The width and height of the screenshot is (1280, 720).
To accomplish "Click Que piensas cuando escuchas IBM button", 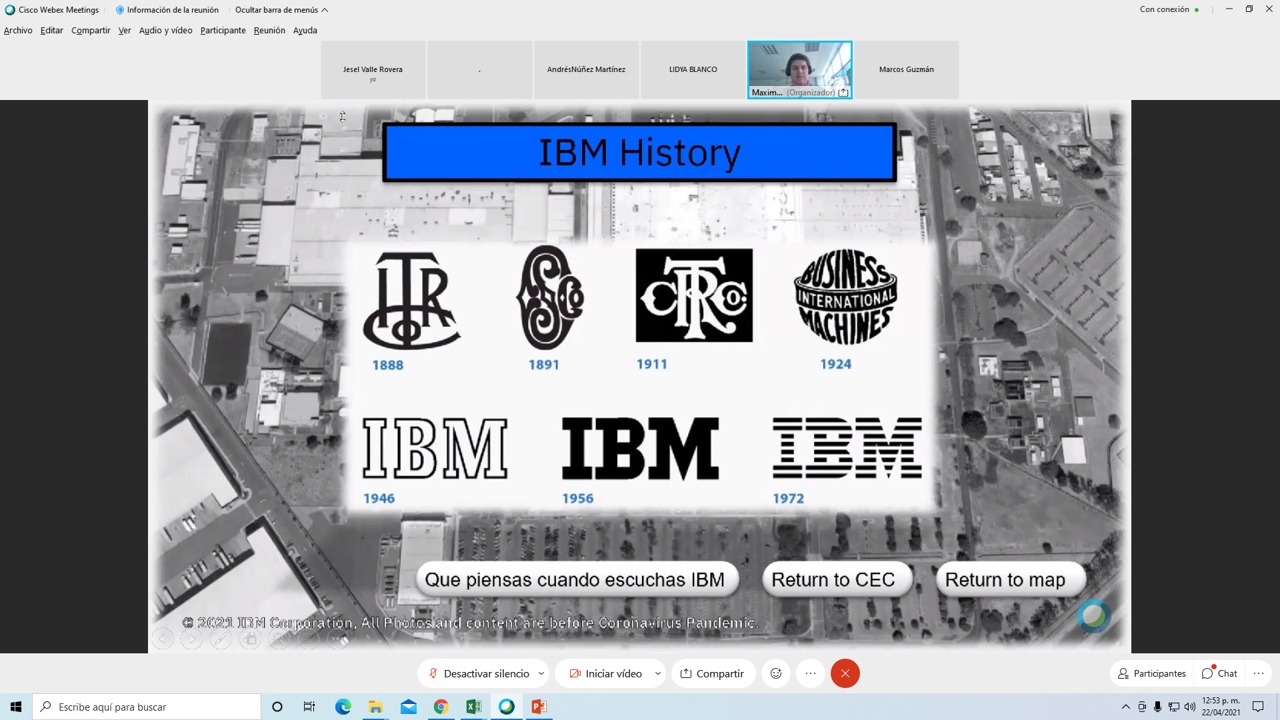I will pyautogui.click(x=575, y=580).
